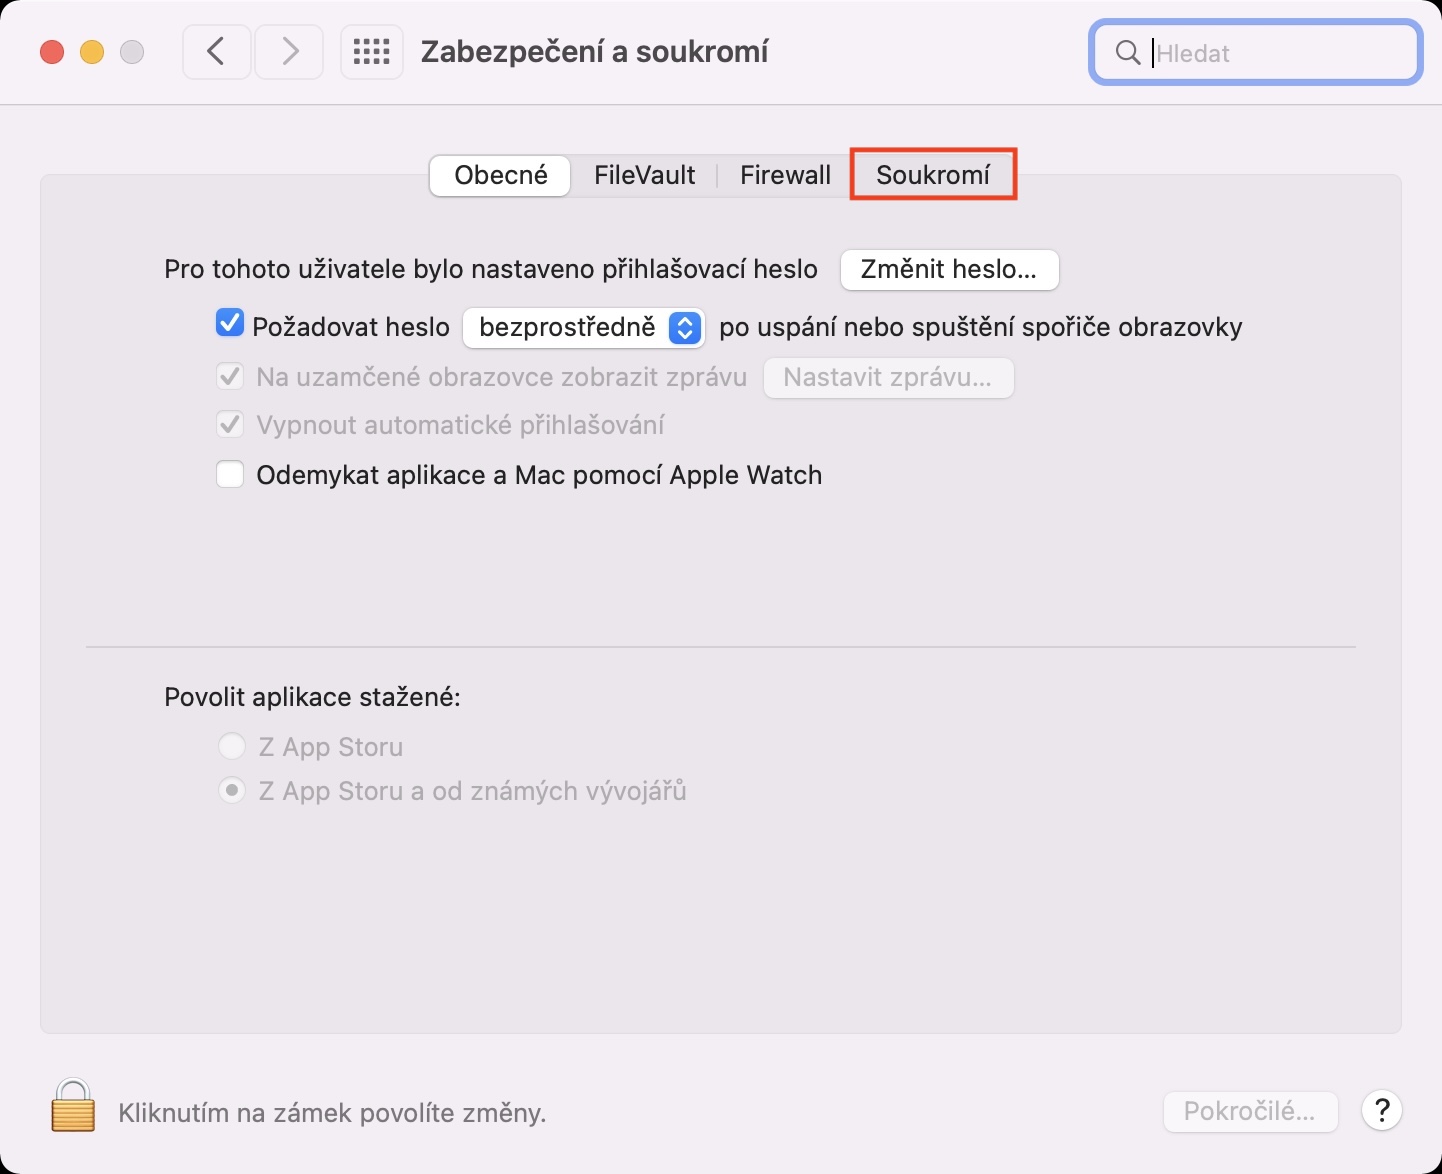Screen dimensions: 1442x1174
Task: Click the padlock to allow changes
Action: 73,1107
